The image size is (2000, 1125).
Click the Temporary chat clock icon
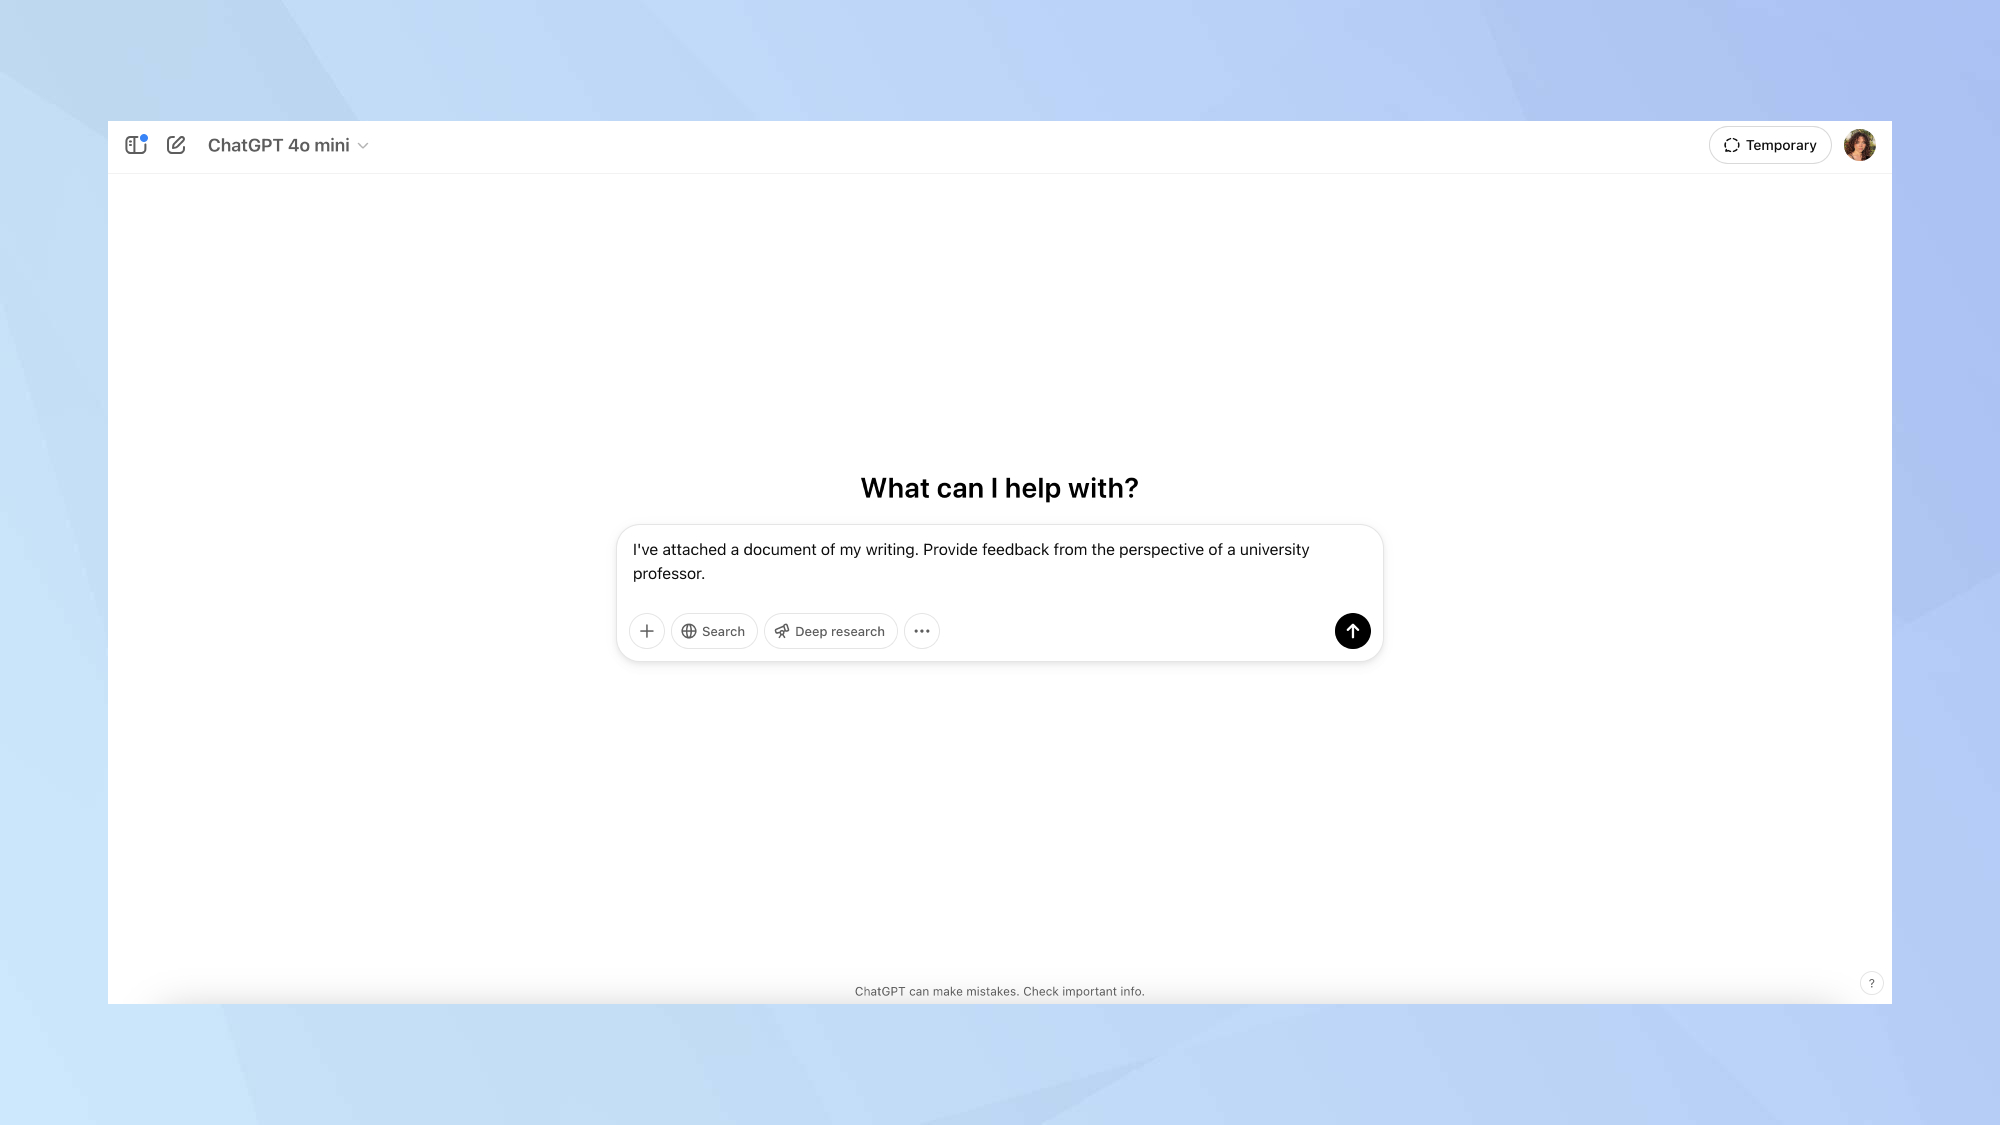tap(1732, 146)
